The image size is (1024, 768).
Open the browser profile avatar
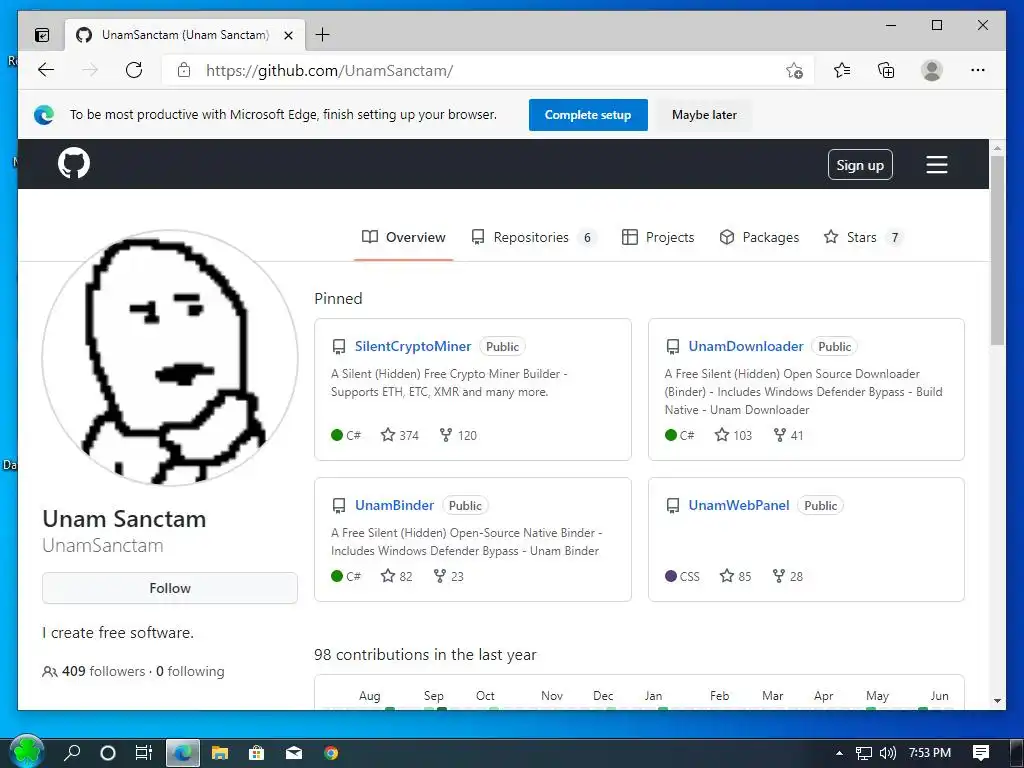(932, 70)
